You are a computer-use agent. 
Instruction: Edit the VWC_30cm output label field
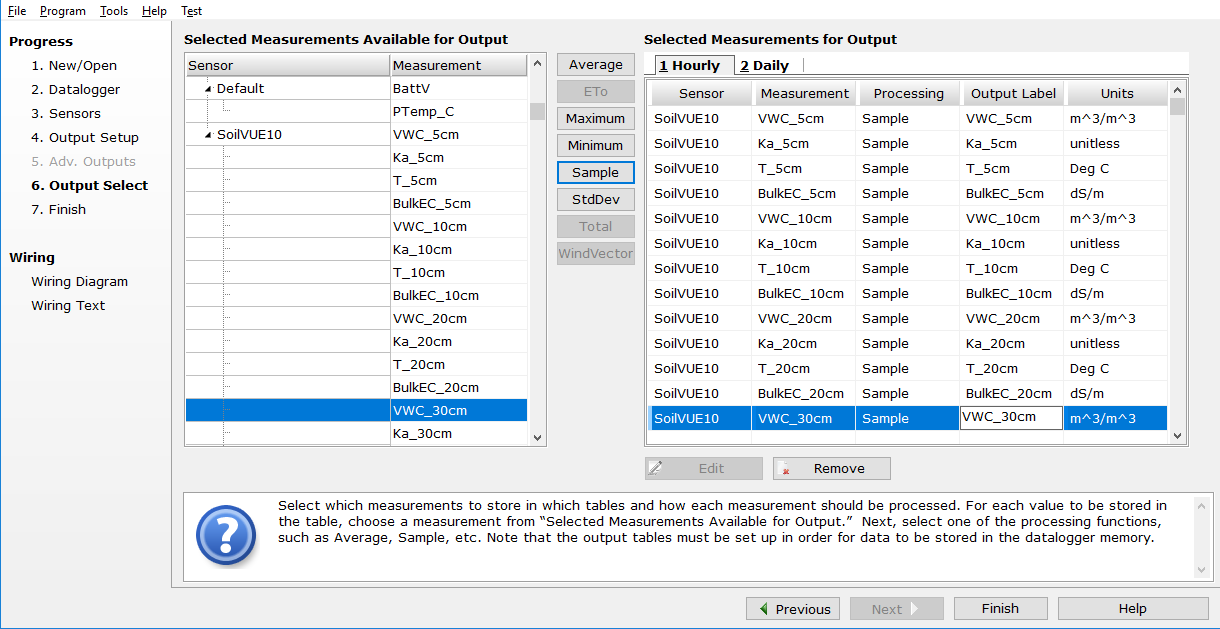pyautogui.click(x=1010, y=418)
